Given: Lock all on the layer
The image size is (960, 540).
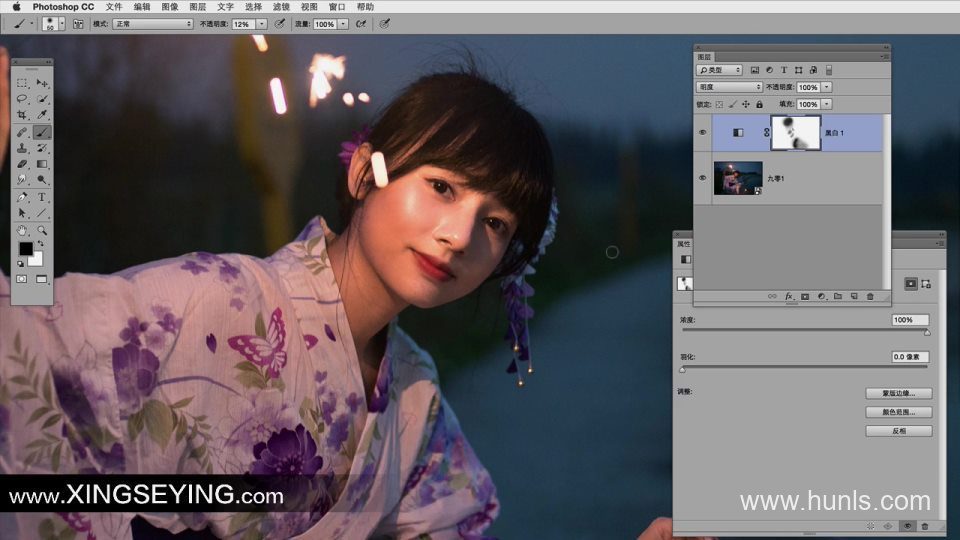Looking at the screenshot, I should point(759,105).
